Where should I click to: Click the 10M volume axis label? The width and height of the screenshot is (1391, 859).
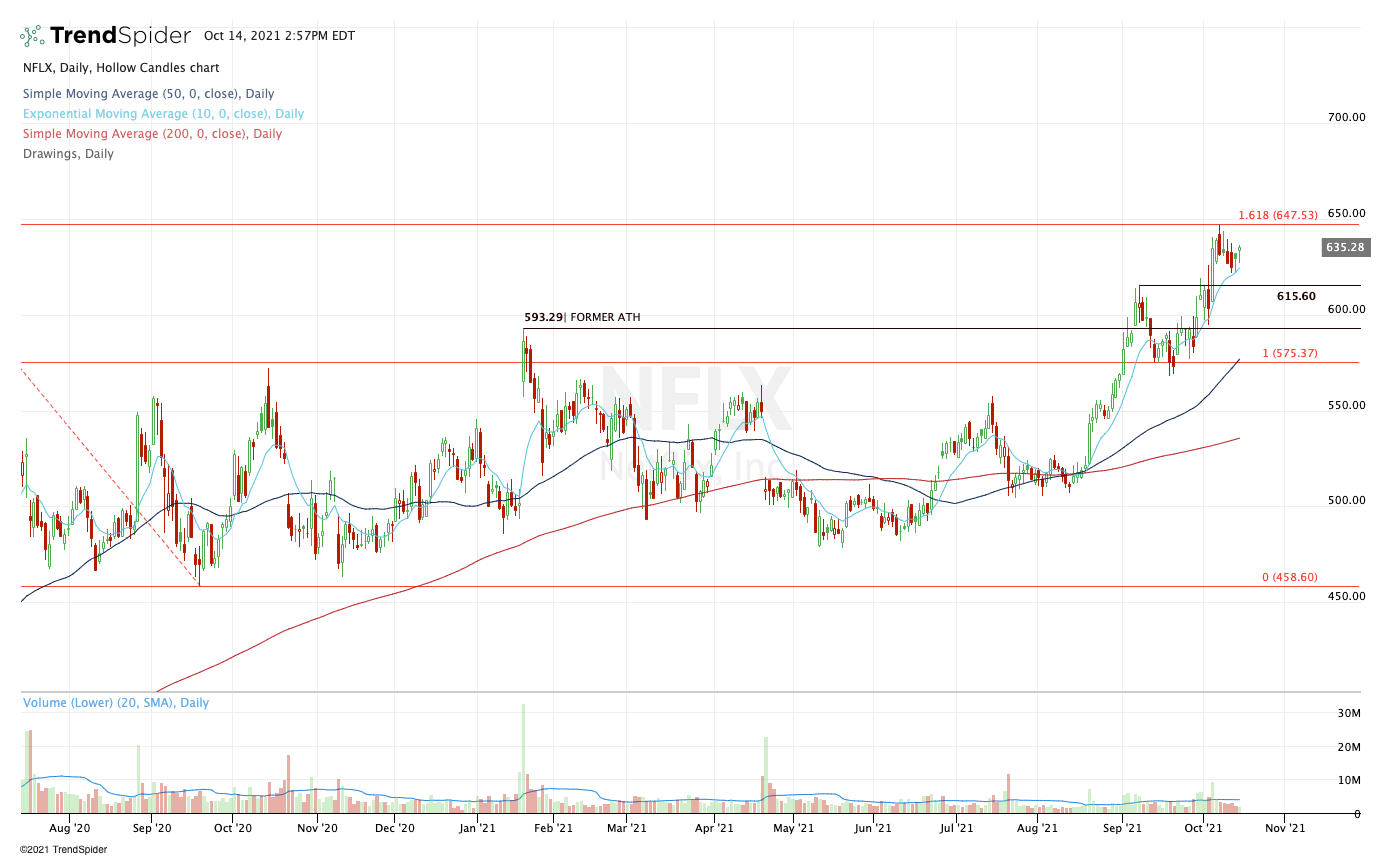pyautogui.click(x=1350, y=780)
